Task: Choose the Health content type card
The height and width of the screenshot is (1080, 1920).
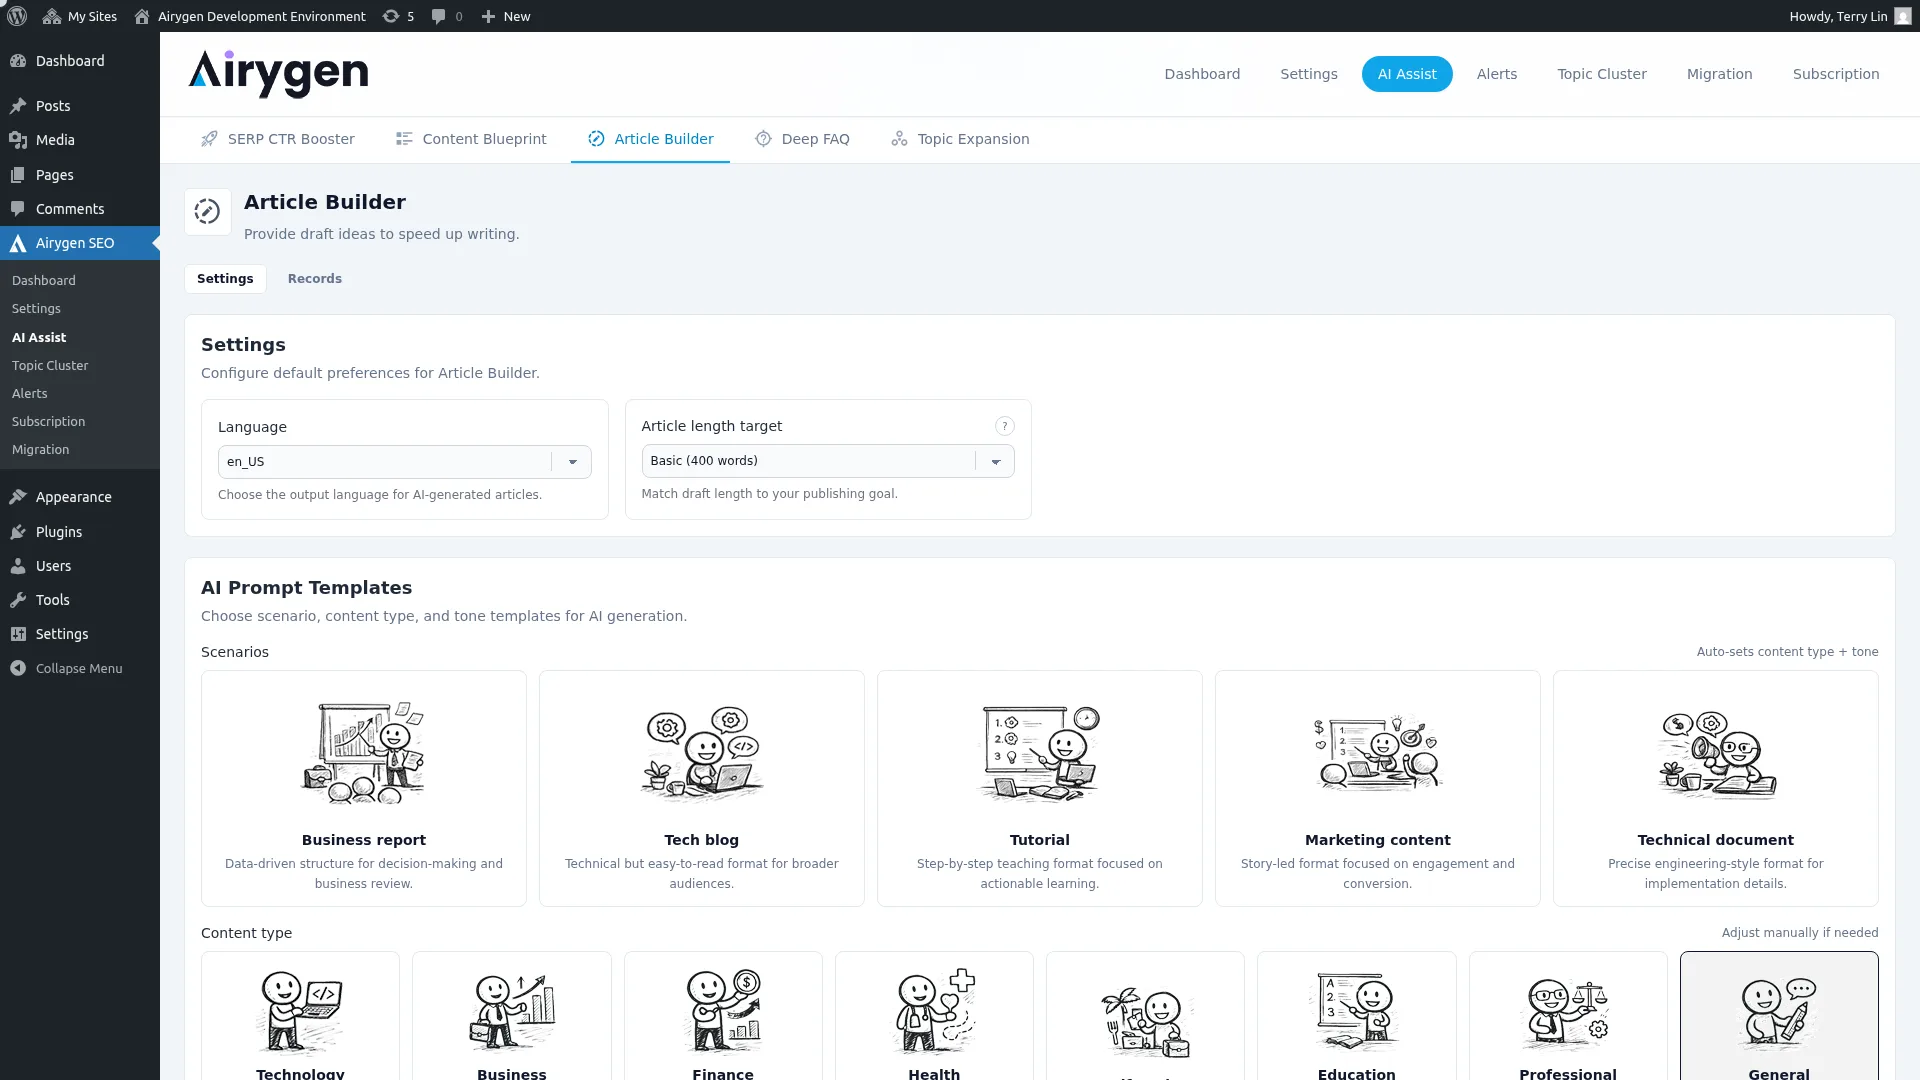Action: (934, 1016)
